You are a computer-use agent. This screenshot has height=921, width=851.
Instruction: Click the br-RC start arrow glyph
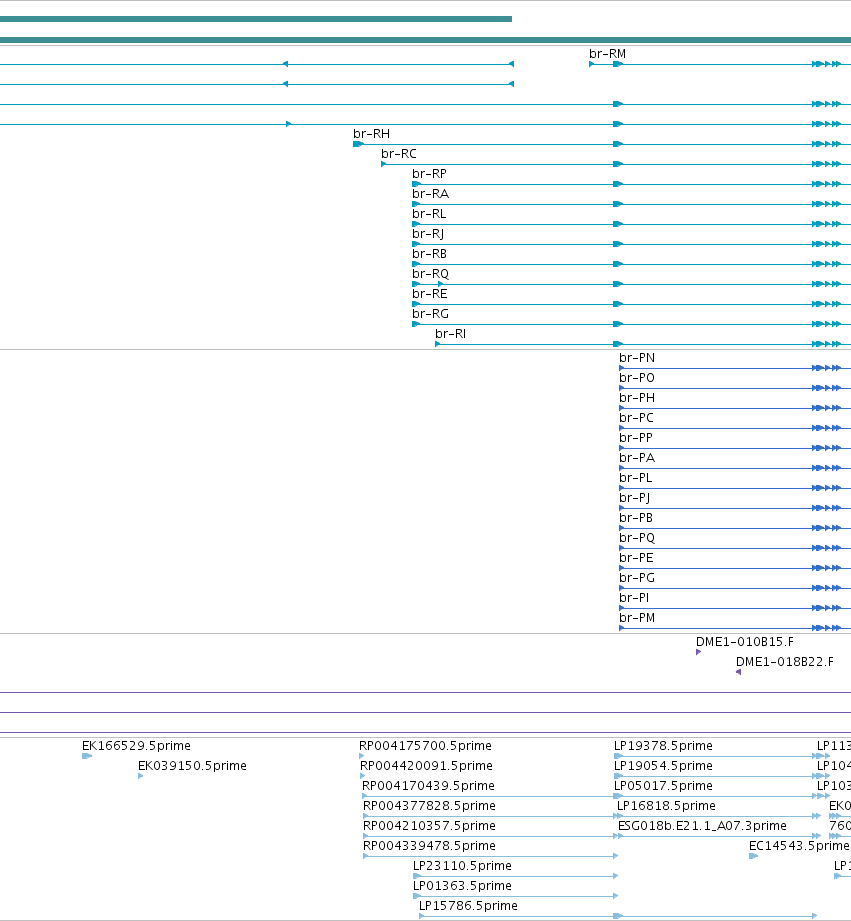(x=384, y=164)
